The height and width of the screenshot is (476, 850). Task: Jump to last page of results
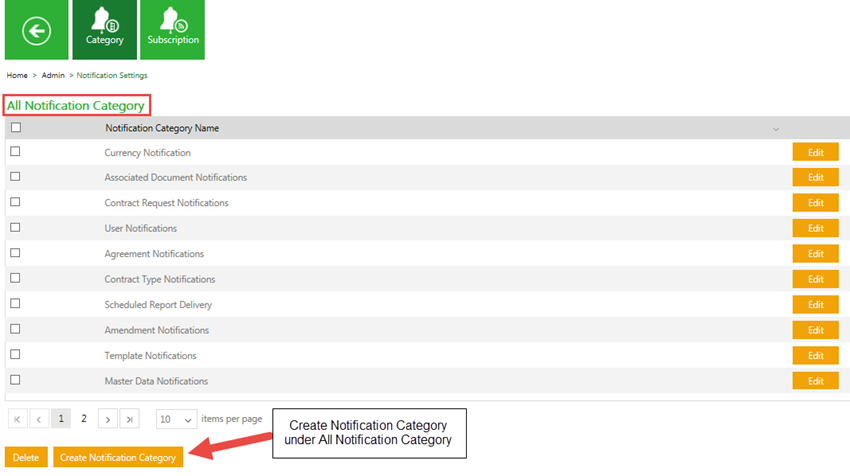click(x=130, y=419)
